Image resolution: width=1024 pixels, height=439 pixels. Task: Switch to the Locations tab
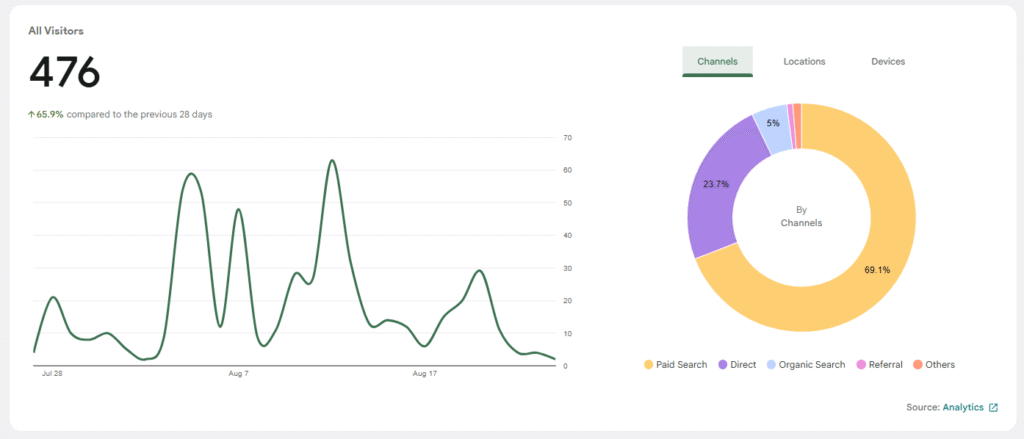coord(804,62)
